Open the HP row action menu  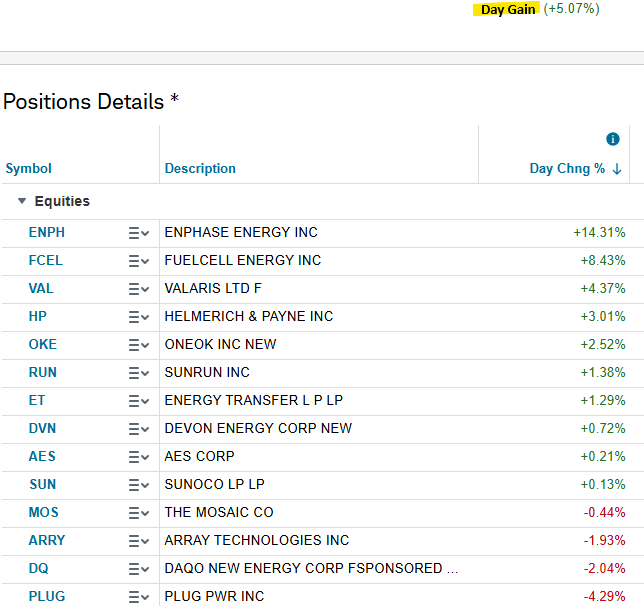[138, 317]
